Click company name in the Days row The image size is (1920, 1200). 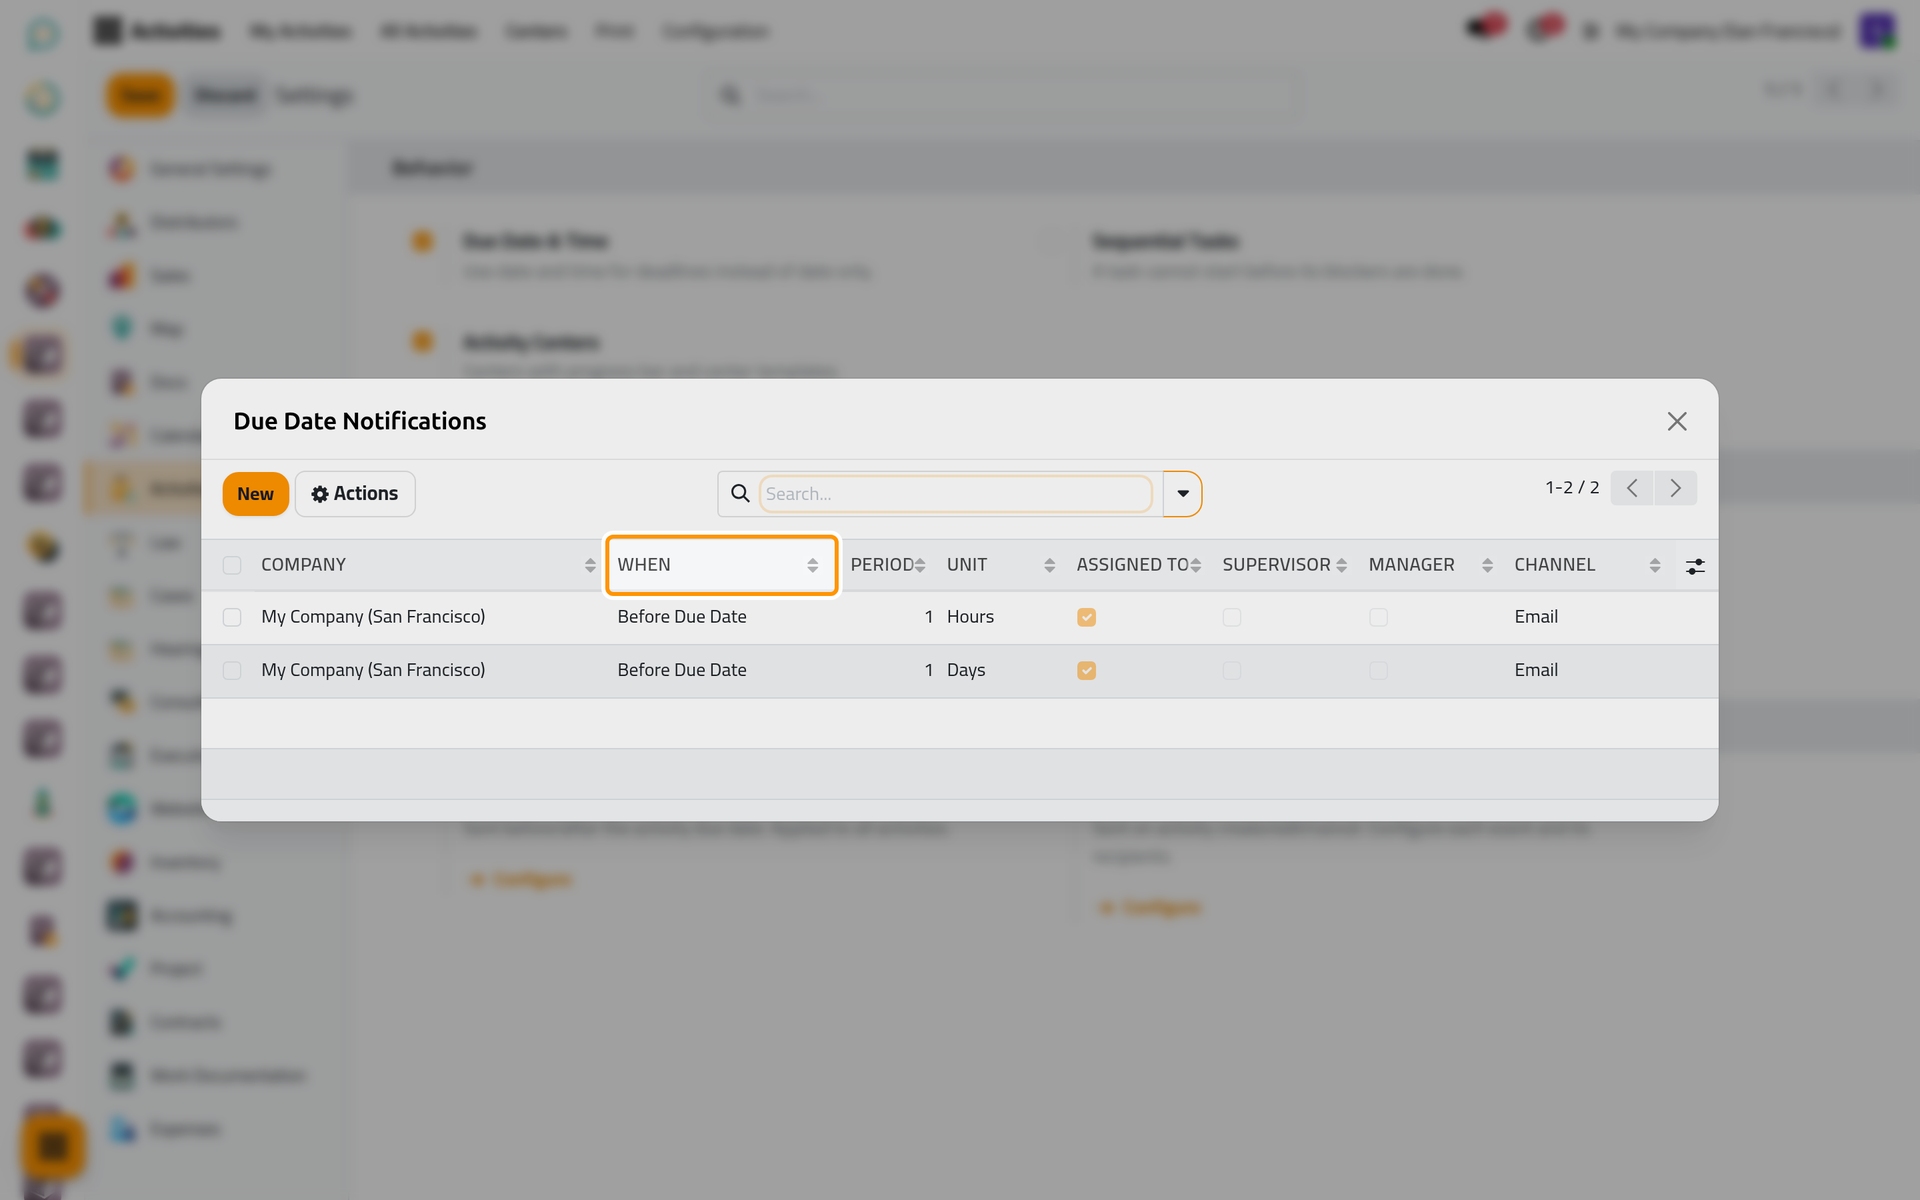(x=373, y=670)
